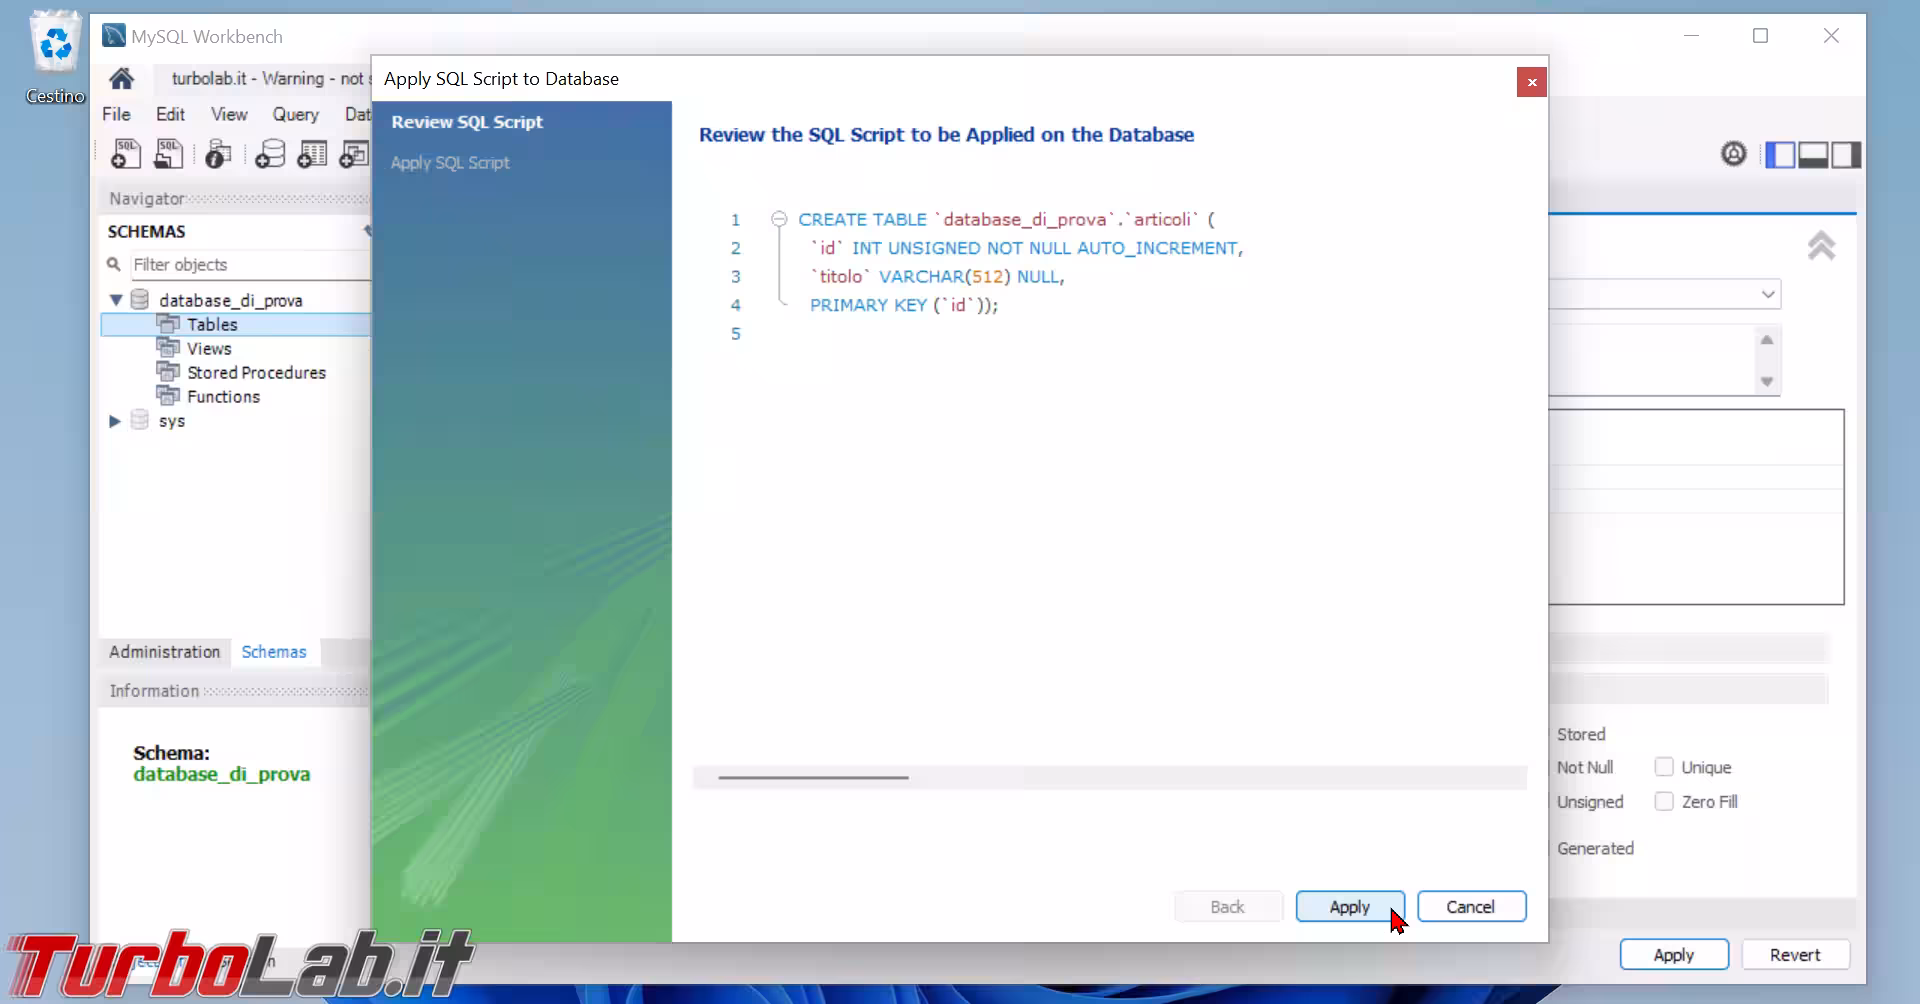Expand the sys schema tree
The height and width of the screenshot is (1004, 1920).
pyautogui.click(x=115, y=421)
